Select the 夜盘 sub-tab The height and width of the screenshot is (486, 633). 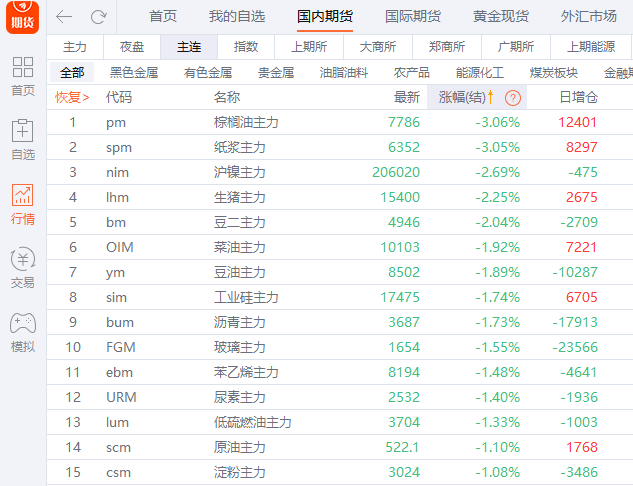tap(132, 47)
